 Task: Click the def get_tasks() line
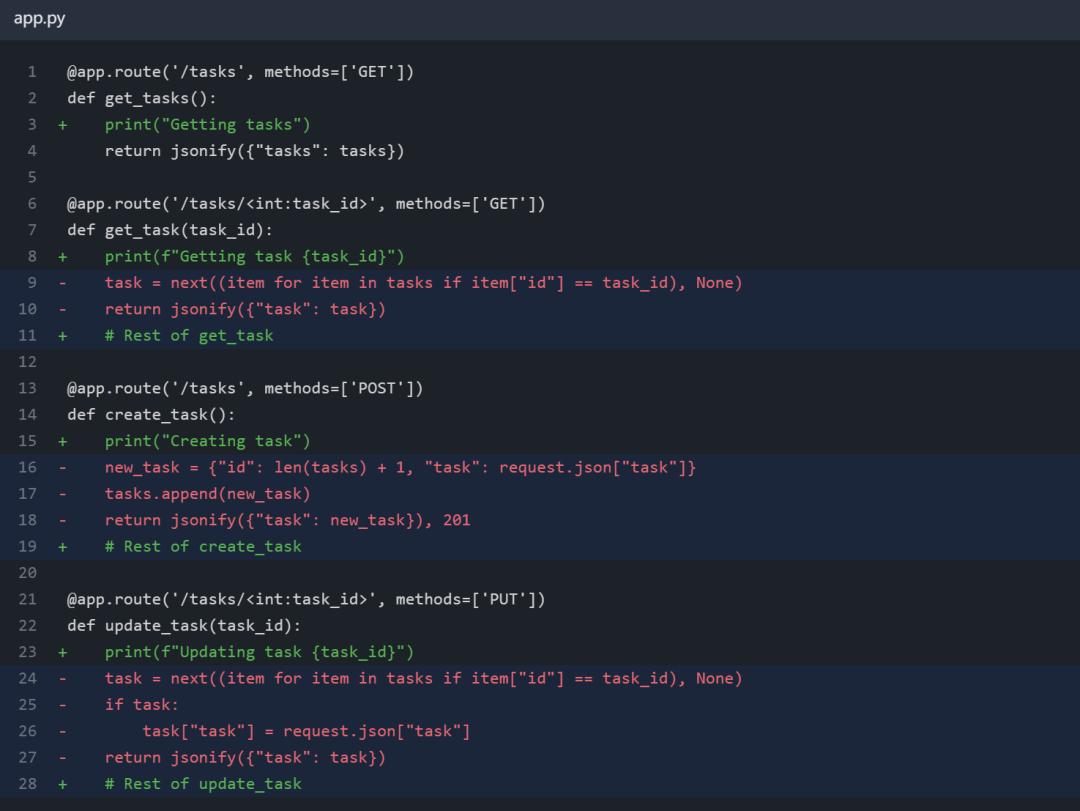[x=141, y=98]
